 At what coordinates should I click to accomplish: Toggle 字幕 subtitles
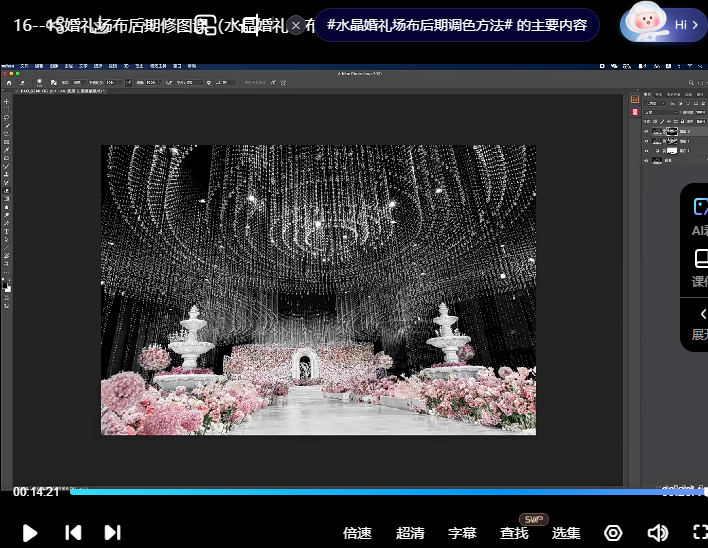[x=462, y=533]
